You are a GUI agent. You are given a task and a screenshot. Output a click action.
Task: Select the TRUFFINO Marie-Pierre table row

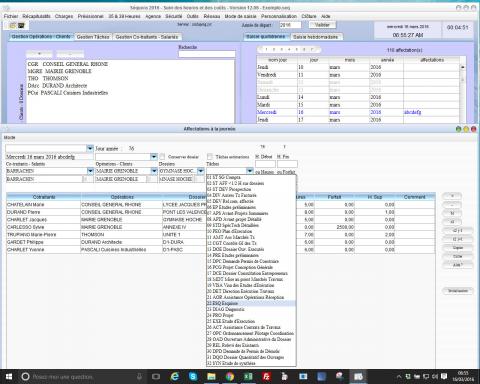(221, 235)
